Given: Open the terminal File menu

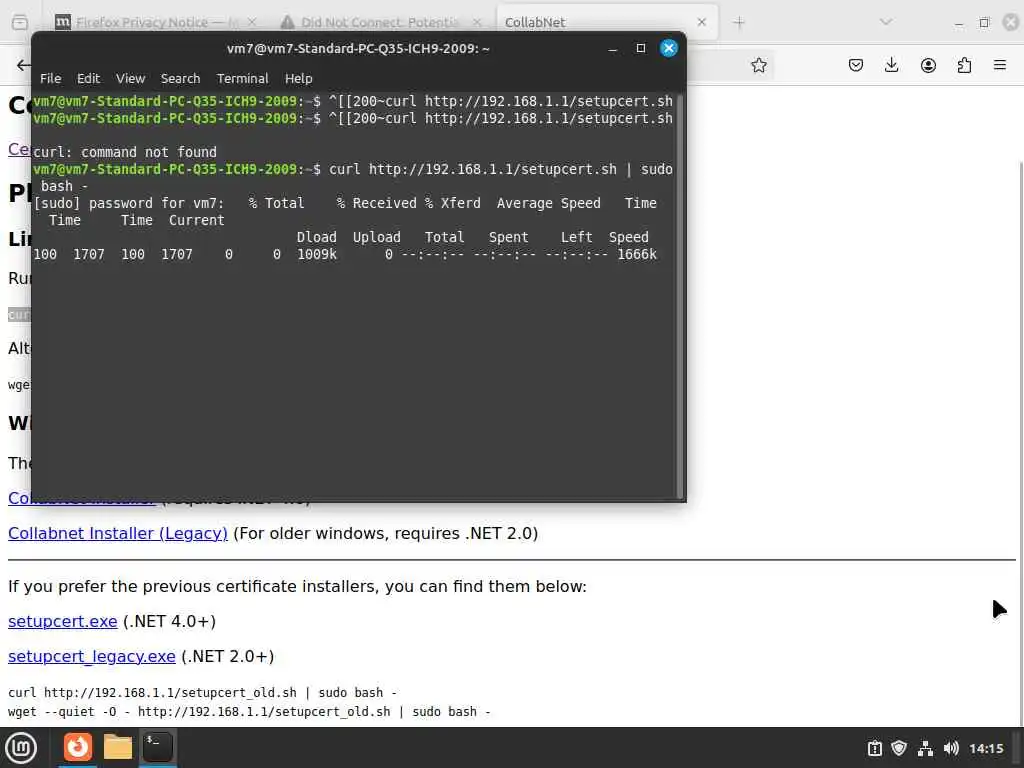Looking at the screenshot, I should pos(50,78).
